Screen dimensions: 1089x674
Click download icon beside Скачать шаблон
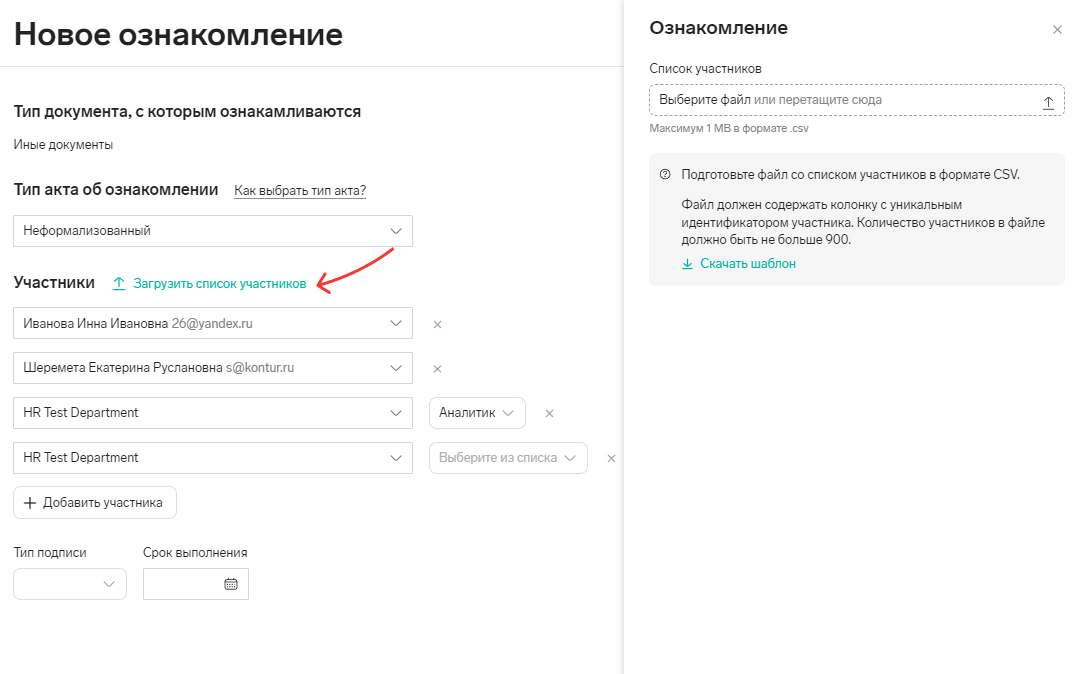tap(687, 264)
